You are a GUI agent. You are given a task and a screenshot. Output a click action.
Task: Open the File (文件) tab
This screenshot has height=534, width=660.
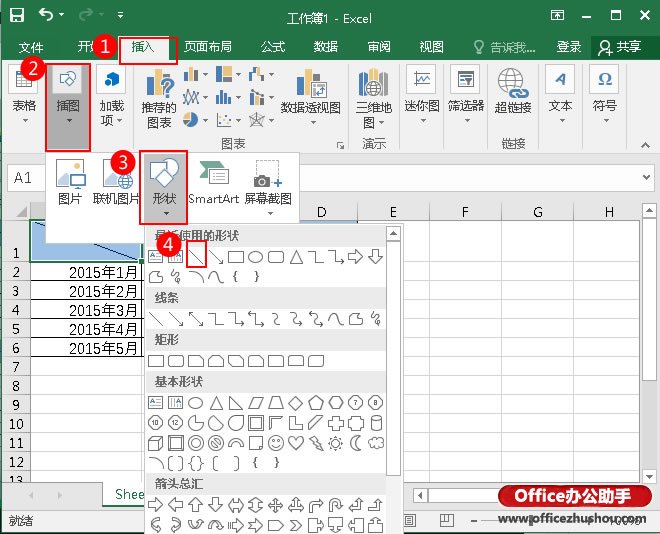pyautogui.click(x=31, y=47)
